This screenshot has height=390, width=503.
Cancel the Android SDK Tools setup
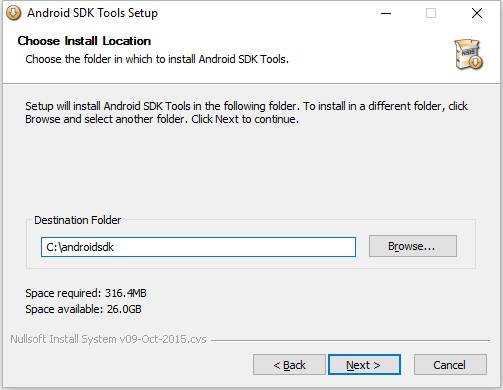(x=450, y=365)
